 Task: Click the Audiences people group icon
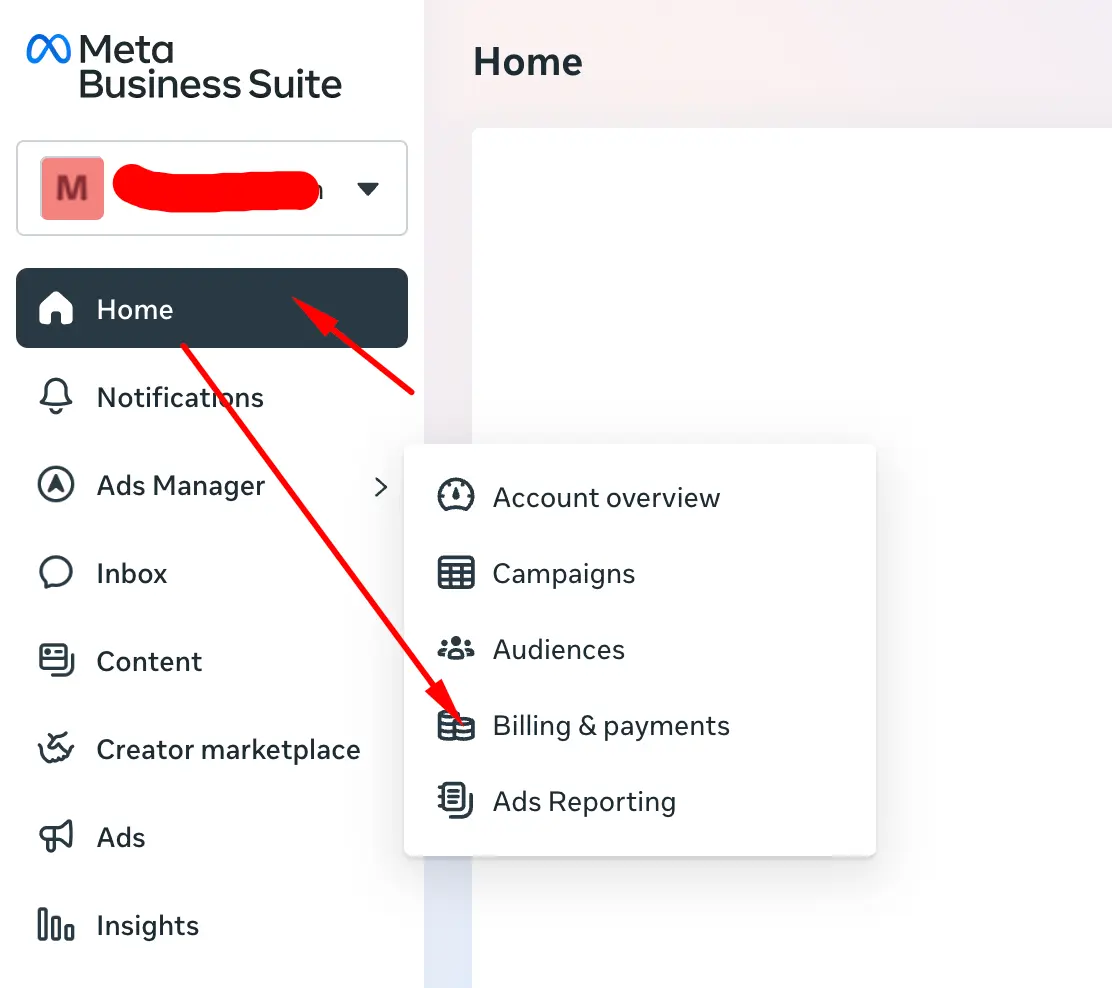click(x=455, y=648)
